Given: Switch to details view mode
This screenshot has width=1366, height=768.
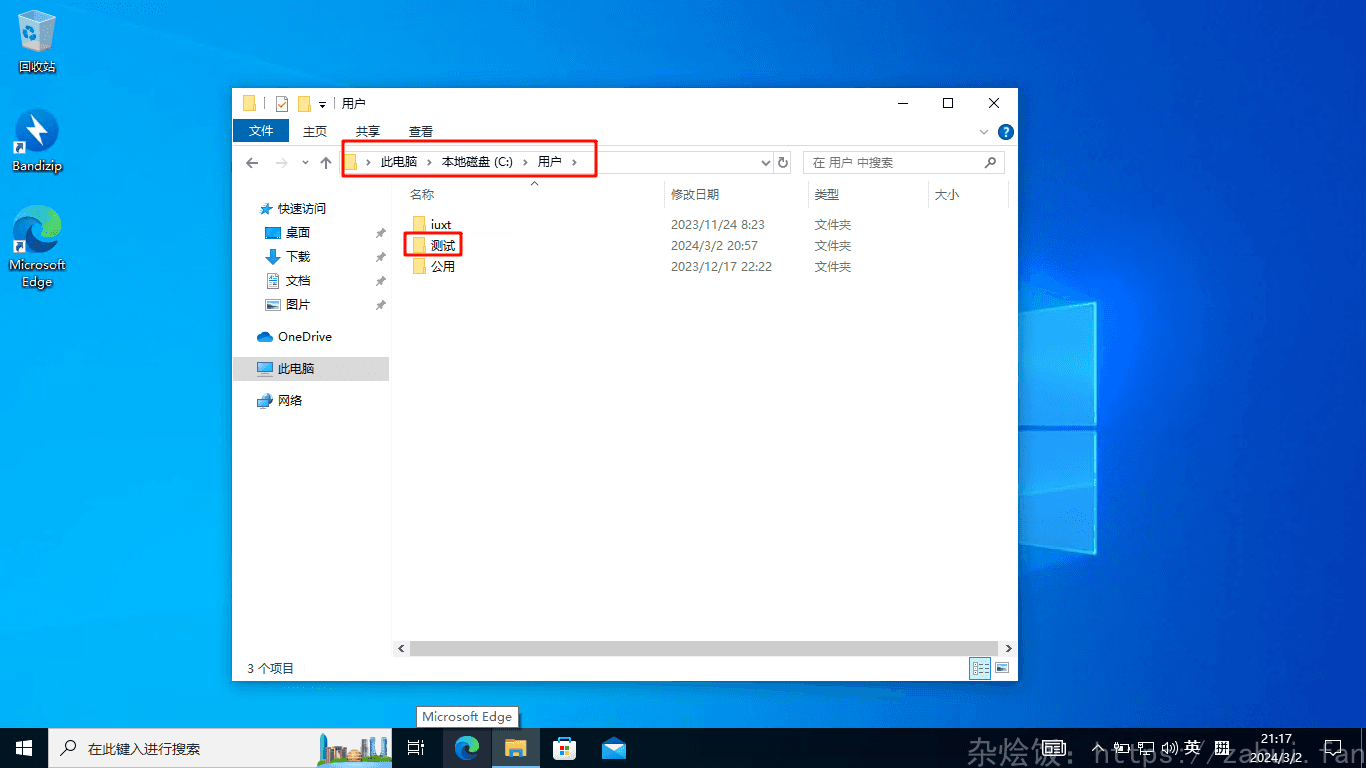Looking at the screenshot, I should tap(980, 668).
